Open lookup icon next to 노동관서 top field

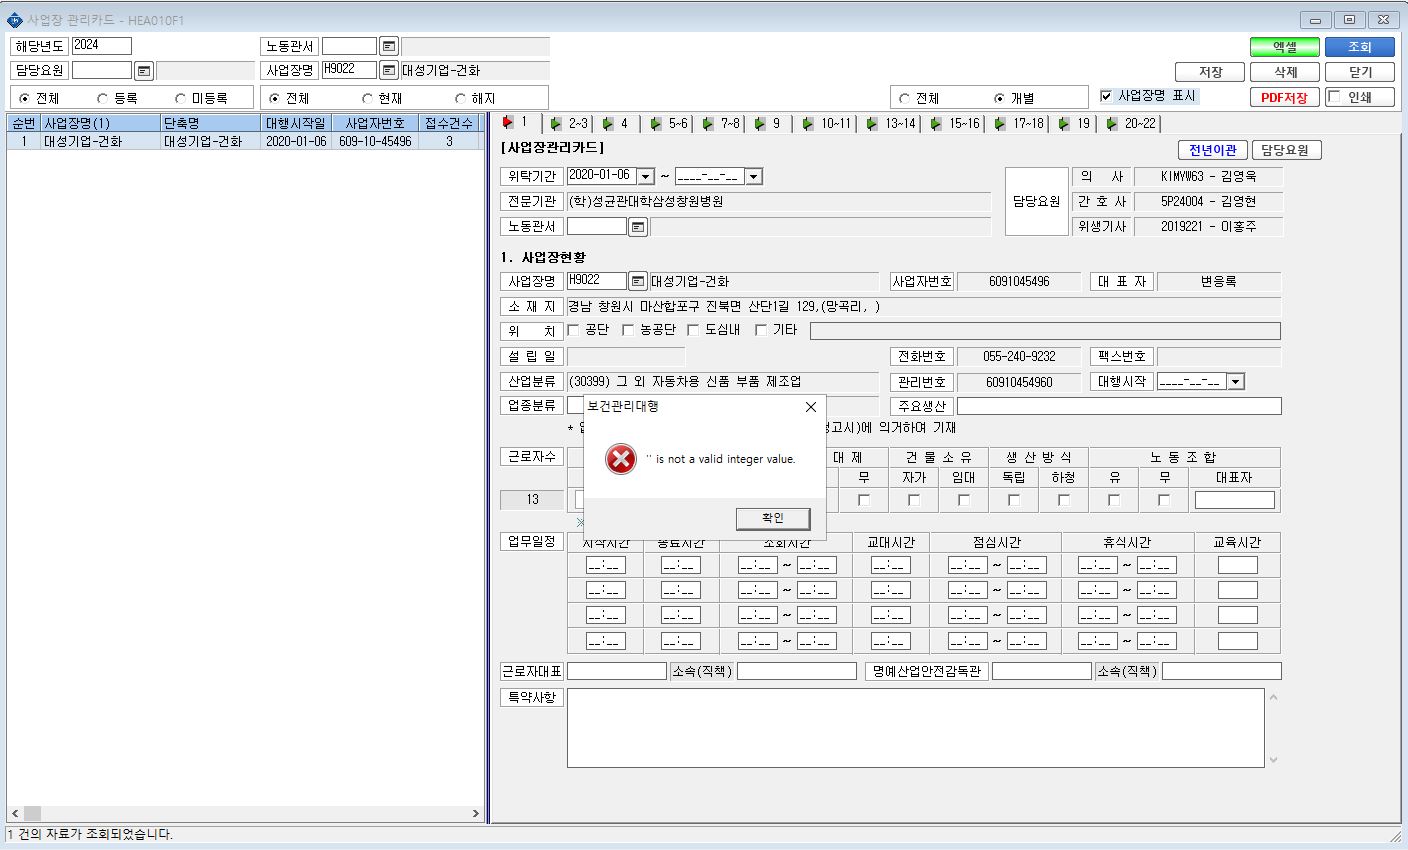[x=389, y=46]
